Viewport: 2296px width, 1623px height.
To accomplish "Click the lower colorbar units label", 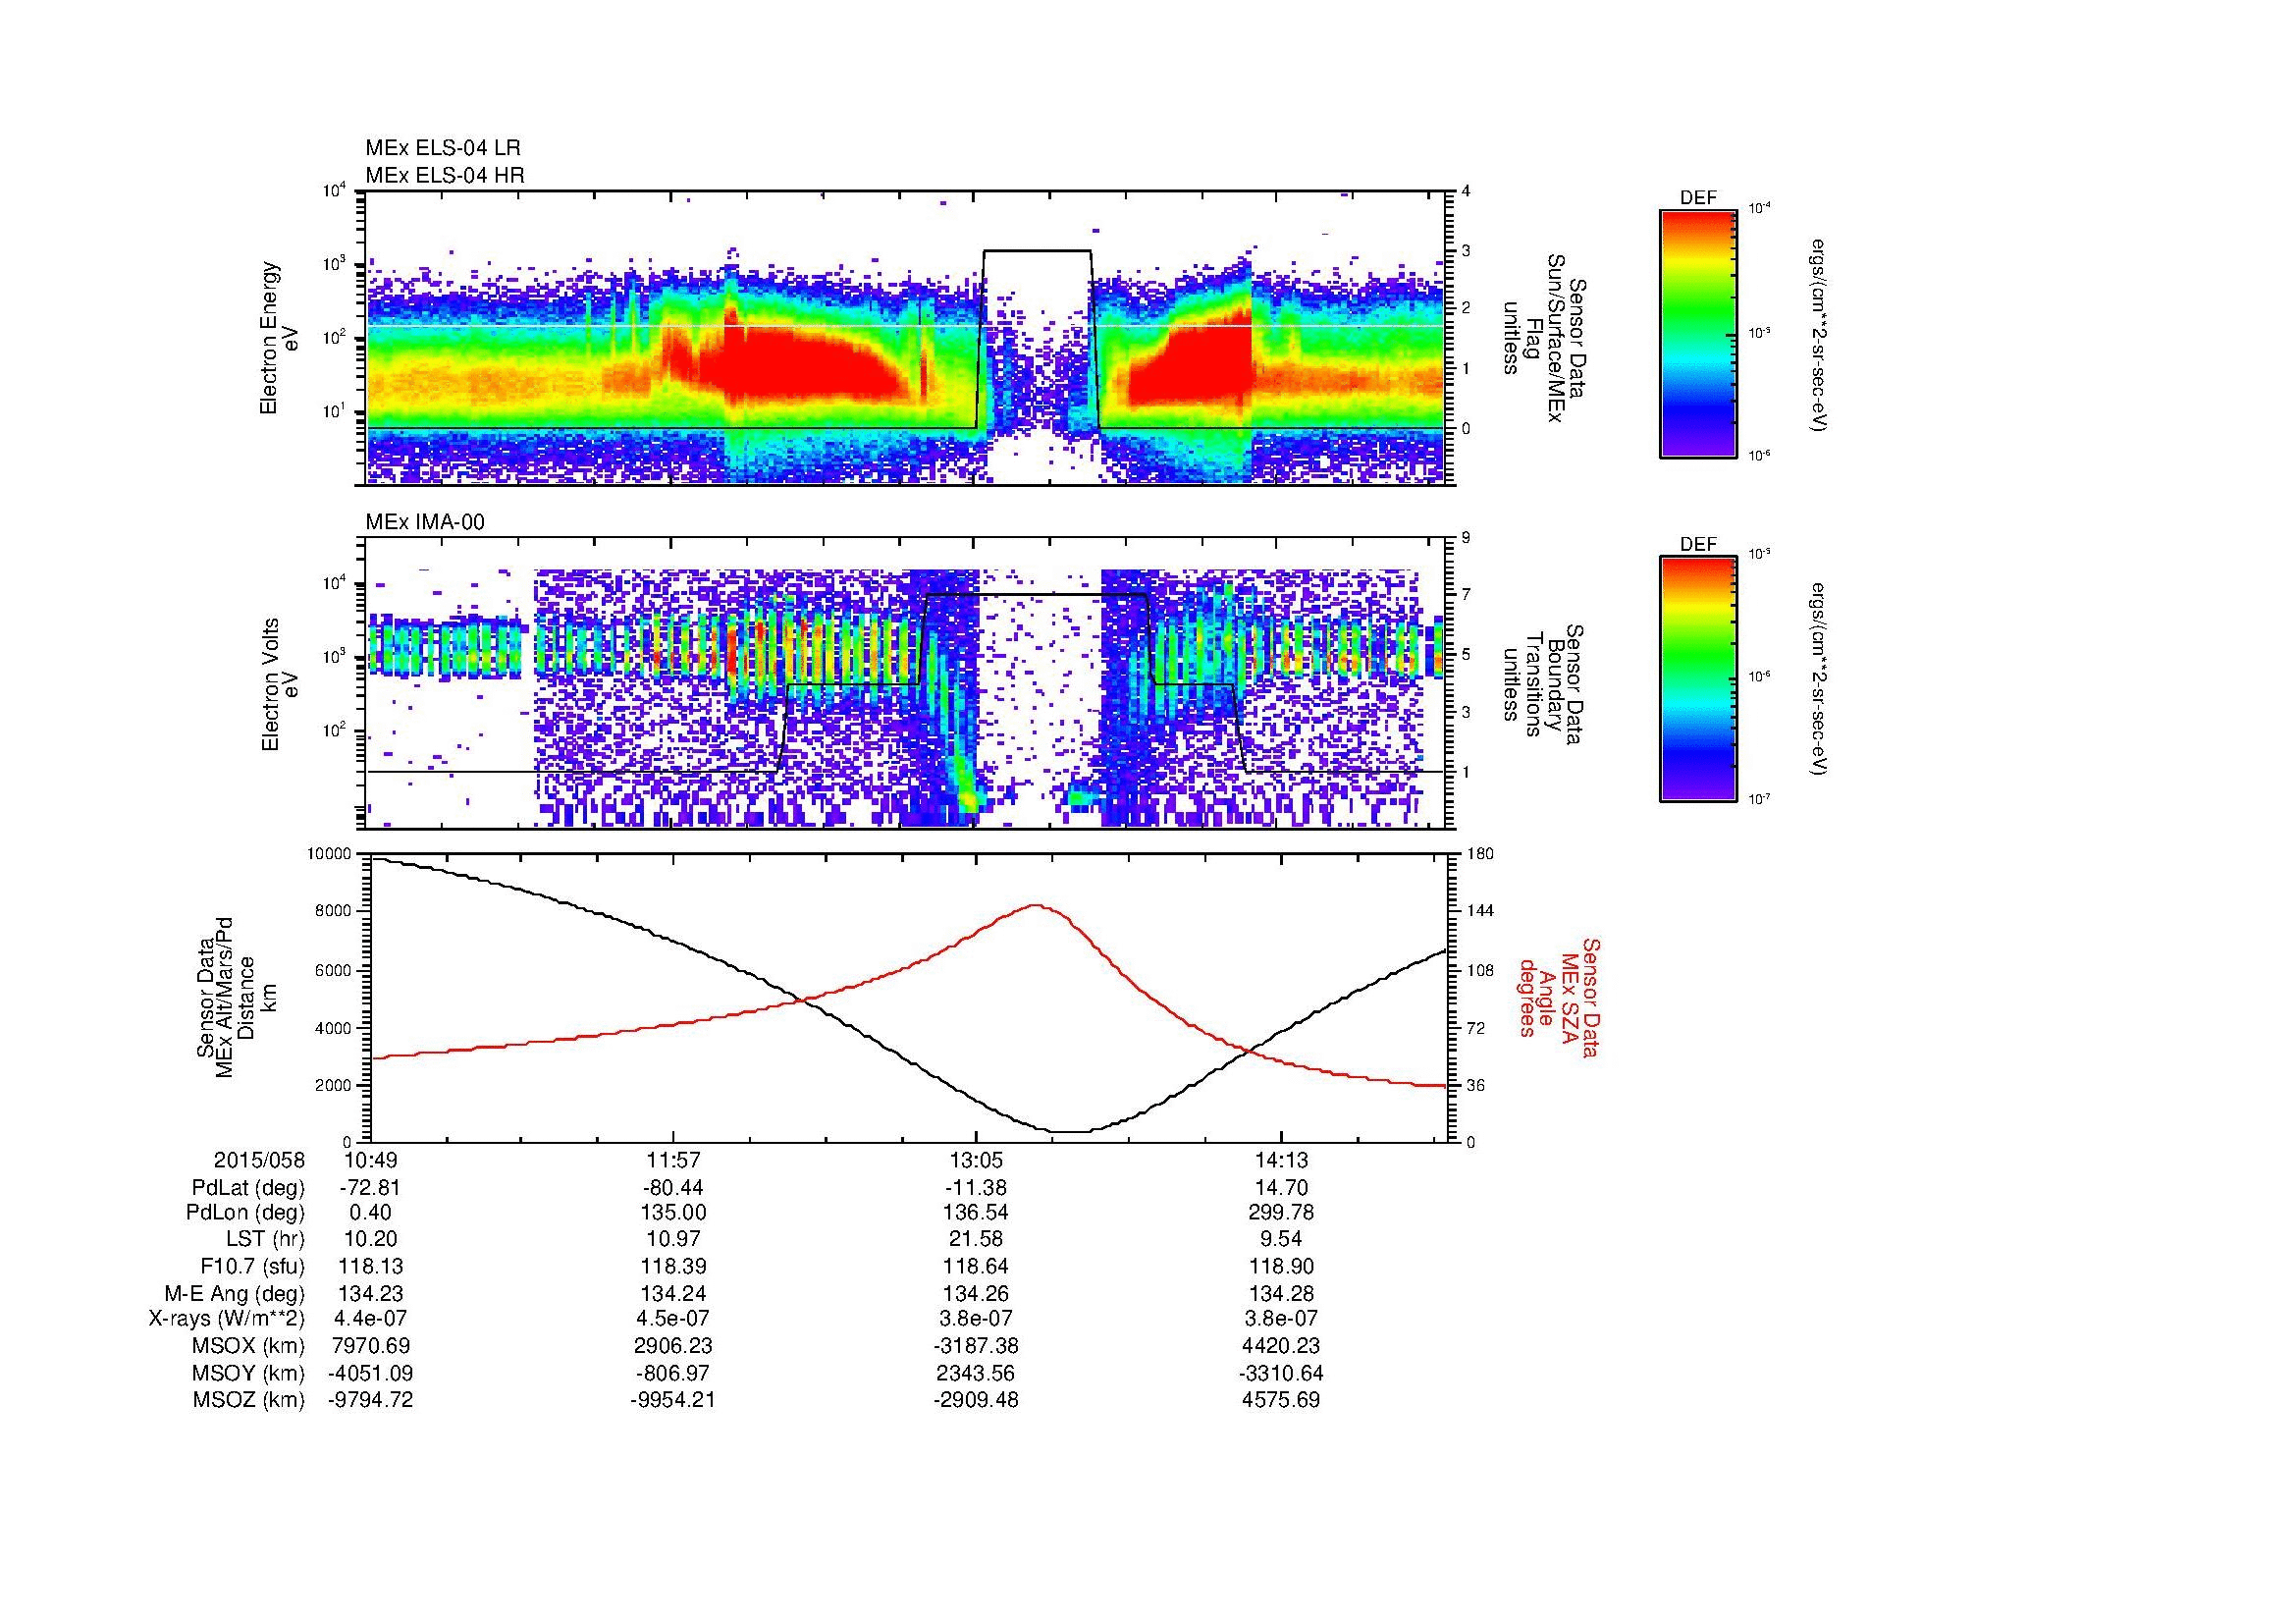I will pyautogui.click(x=1817, y=679).
